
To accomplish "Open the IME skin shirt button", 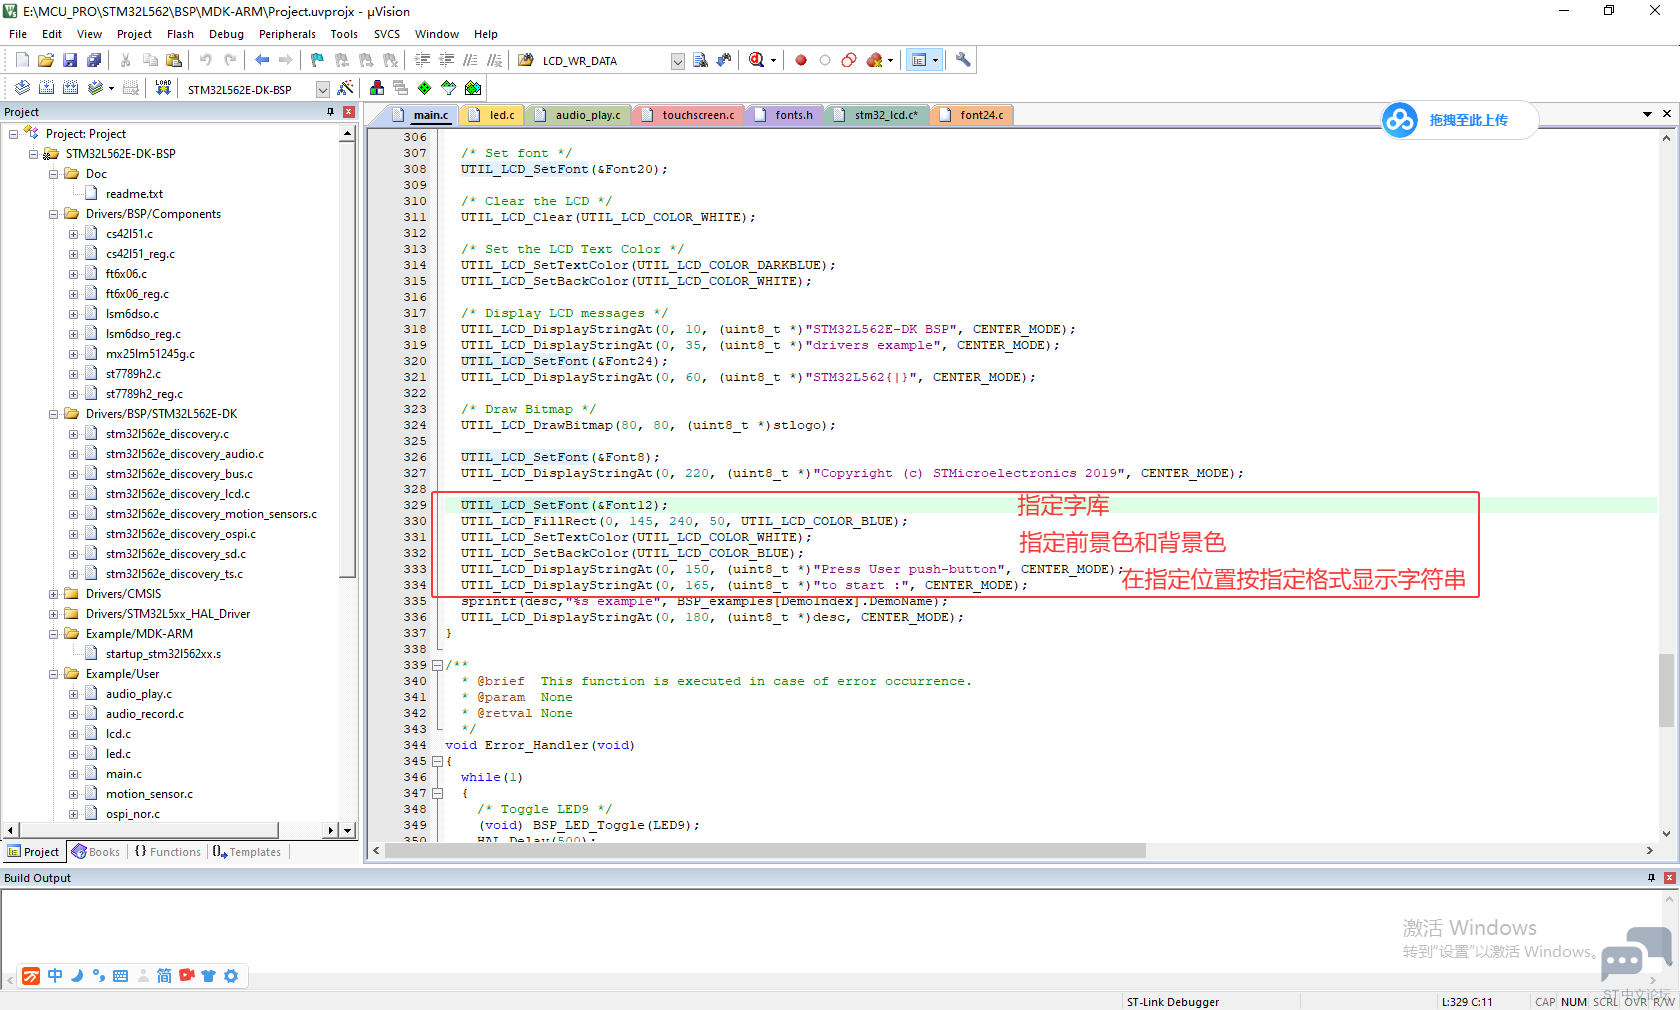I will point(209,976).
